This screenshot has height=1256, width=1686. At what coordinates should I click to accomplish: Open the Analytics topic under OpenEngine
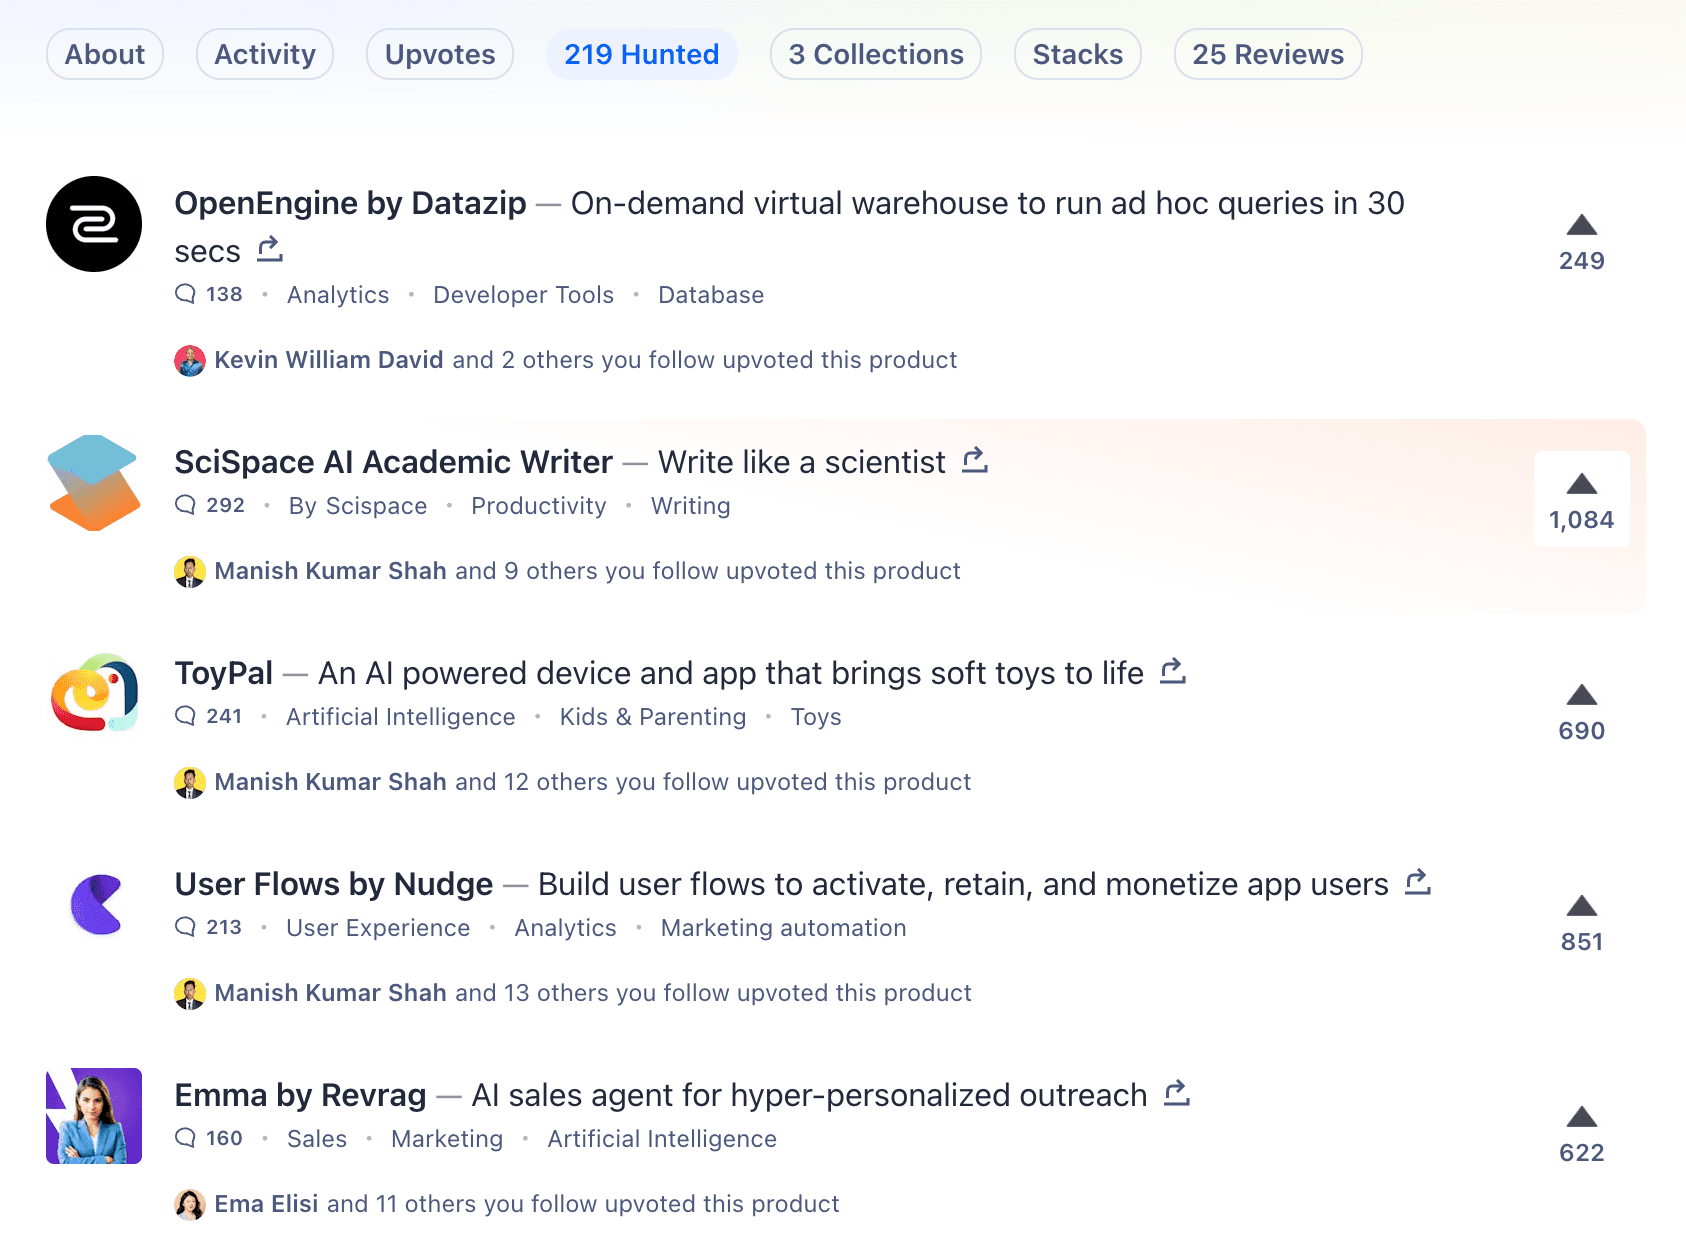pyautogui.click(x=338, y=295)
